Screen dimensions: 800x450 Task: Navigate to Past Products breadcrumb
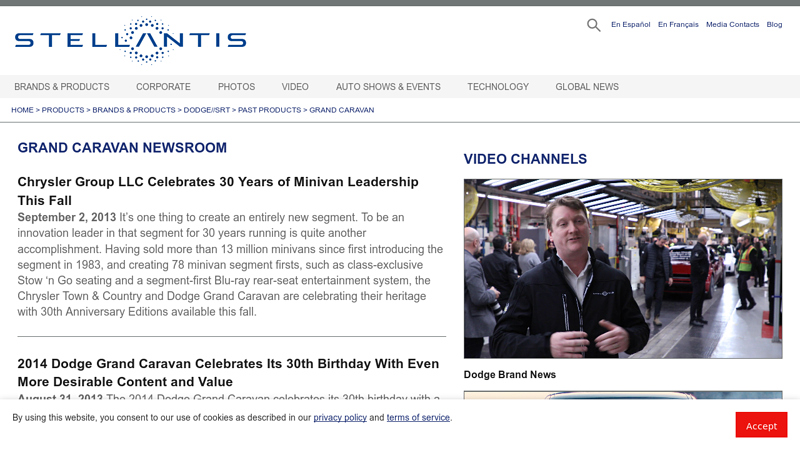269,110
